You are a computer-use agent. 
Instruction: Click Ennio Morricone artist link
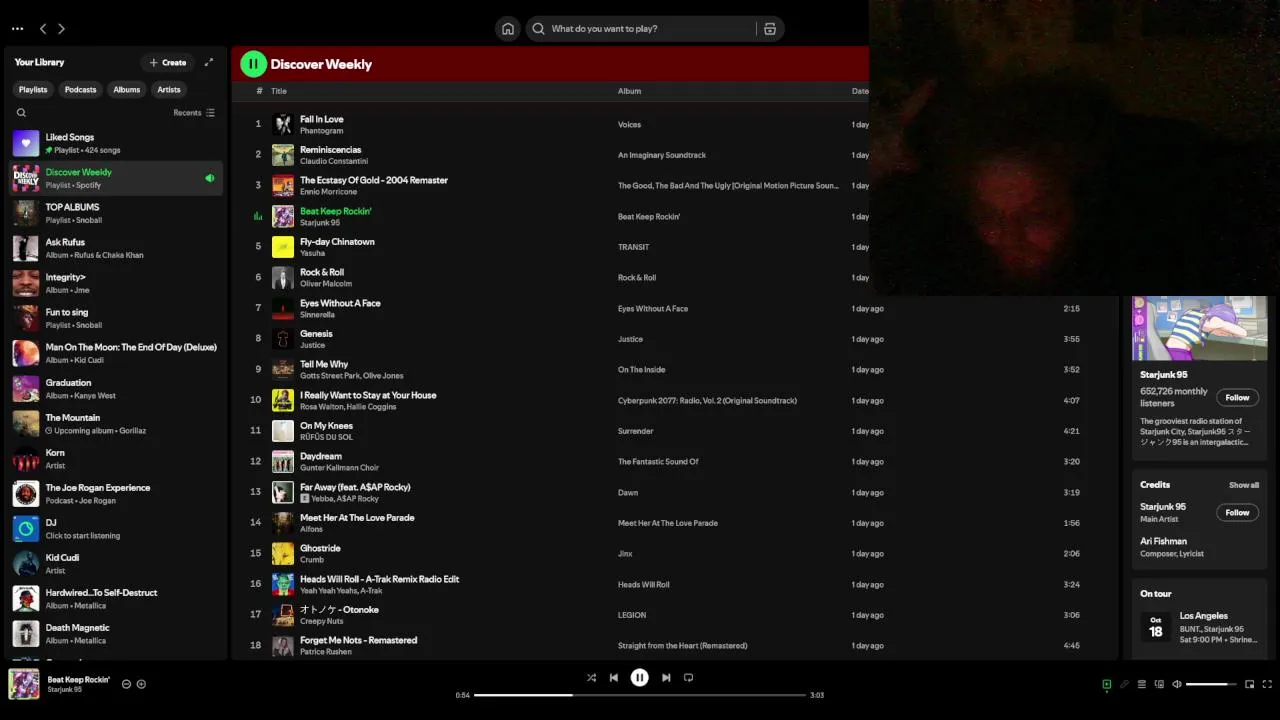pyautogui.click(x=326, y=192)
